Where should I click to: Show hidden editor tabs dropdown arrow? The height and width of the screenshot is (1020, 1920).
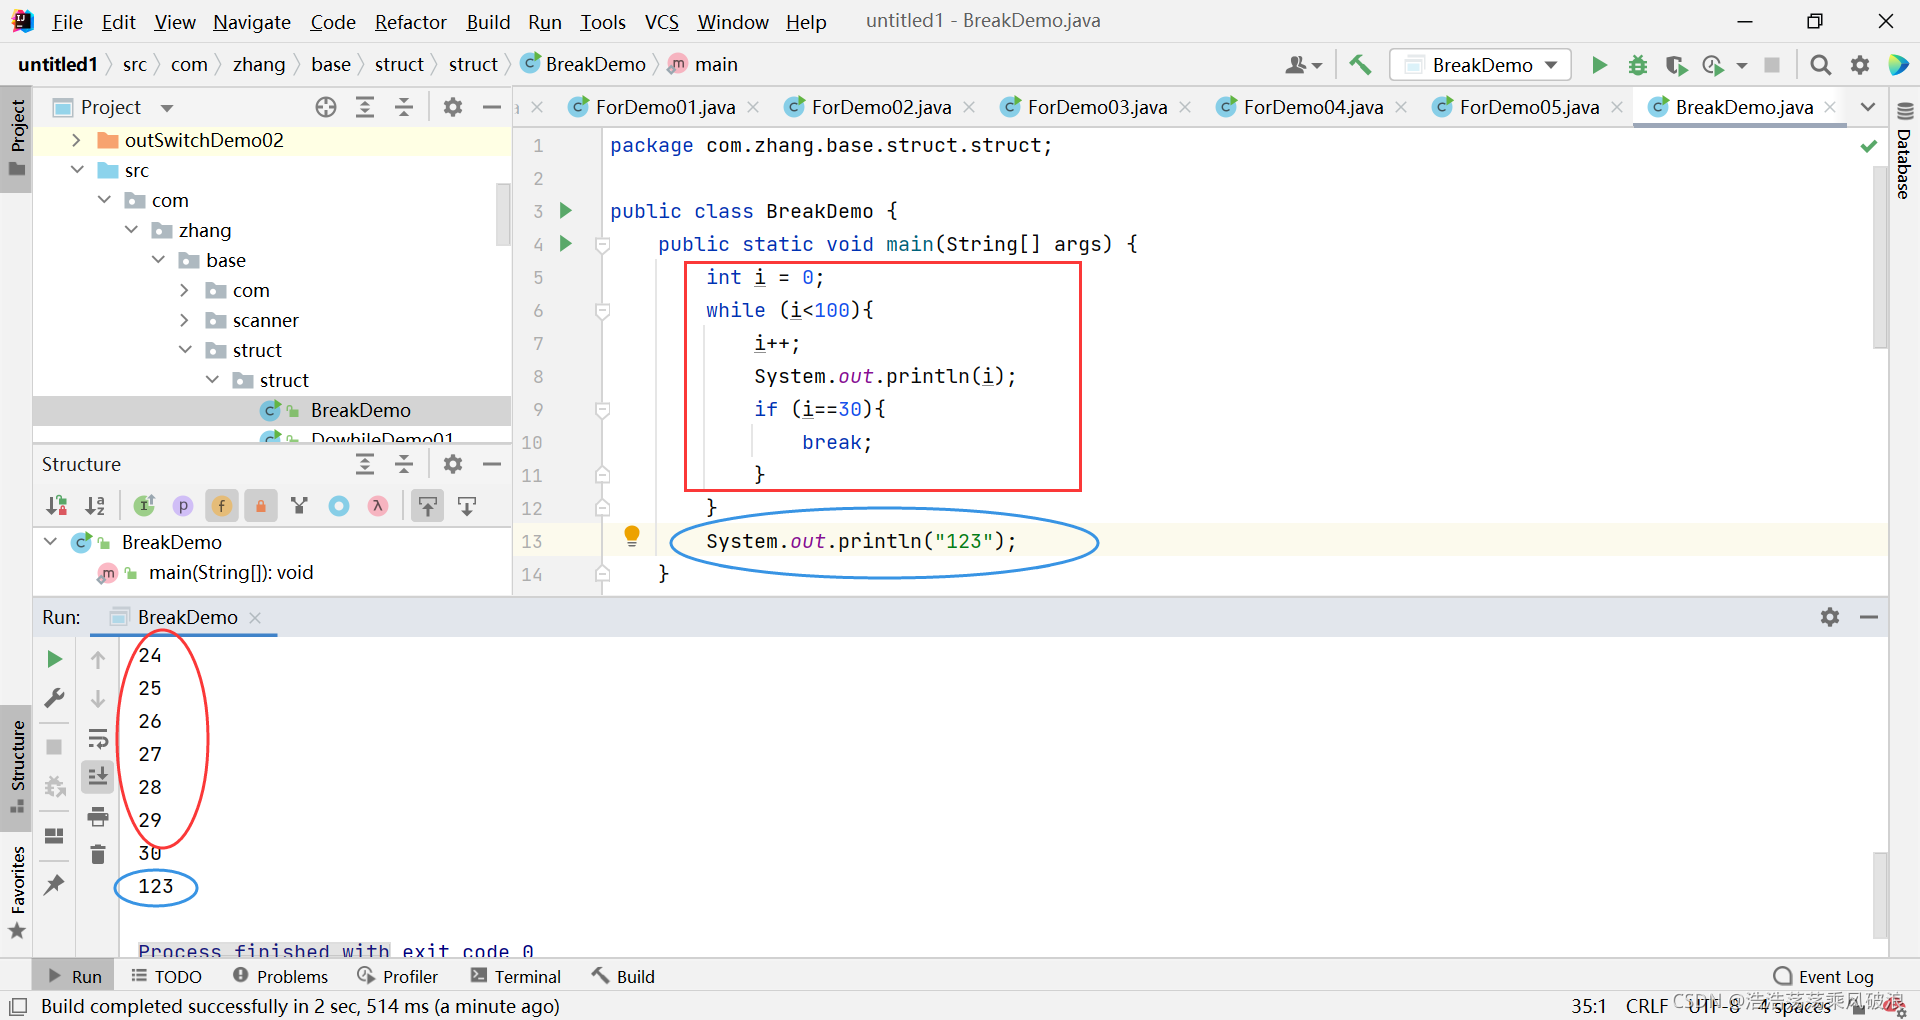[x=1867, y=107]
